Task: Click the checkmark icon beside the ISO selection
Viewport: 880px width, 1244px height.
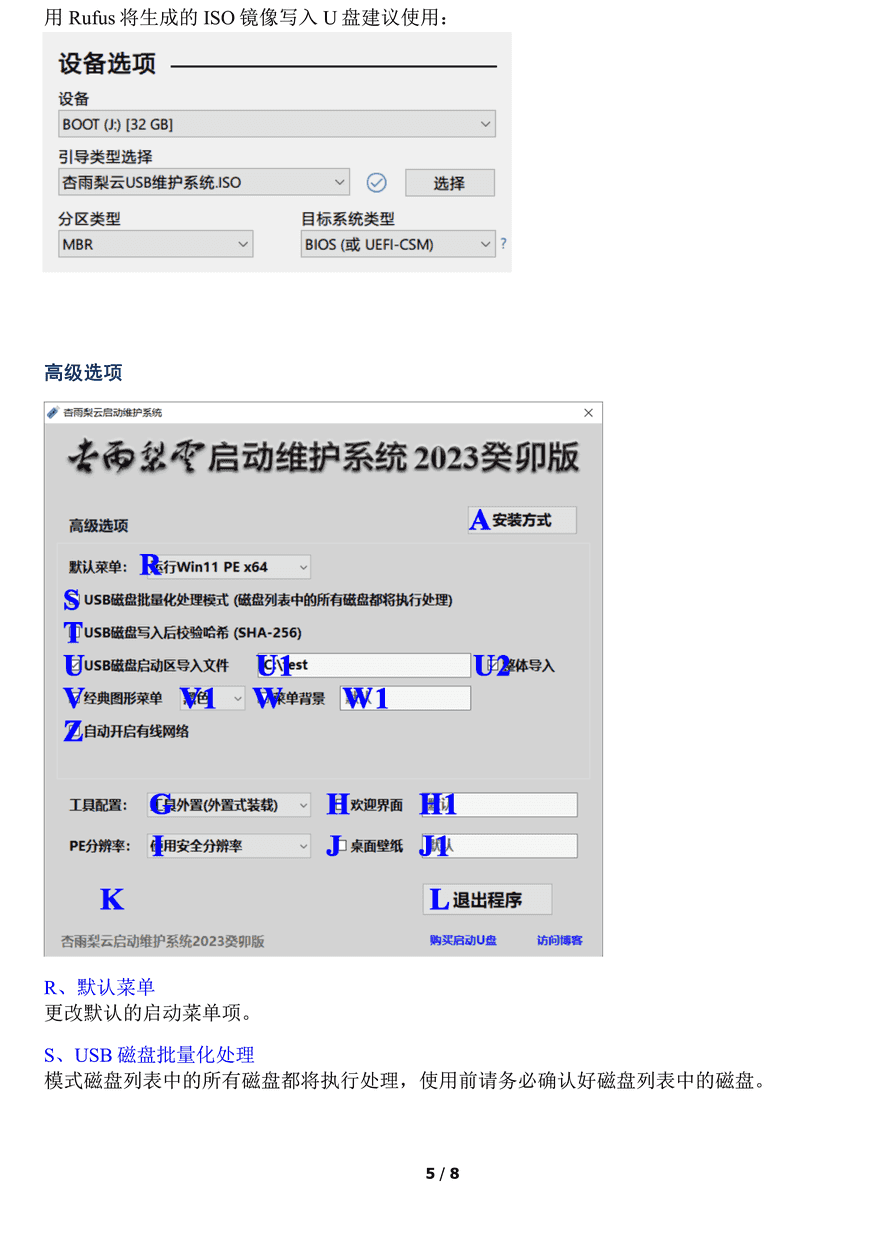Action: point(376,183)
